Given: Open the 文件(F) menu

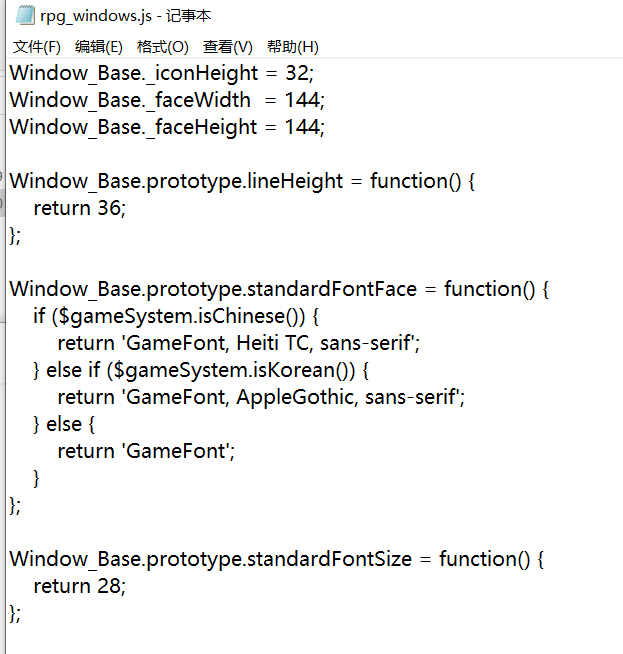Looking at the screenshot, I should [x=37, y=47].
